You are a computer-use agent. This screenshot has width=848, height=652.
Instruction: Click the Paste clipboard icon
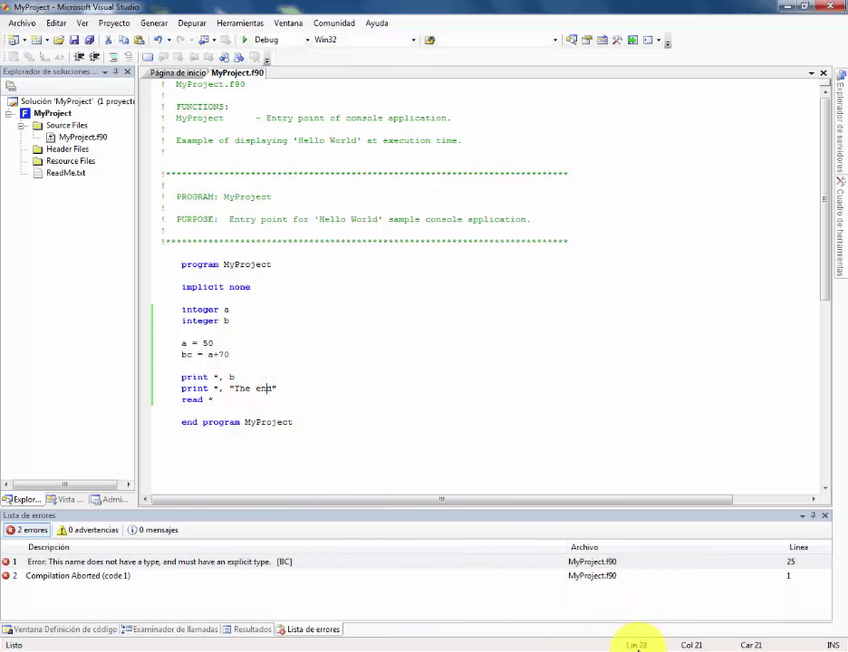coord(138,40)
